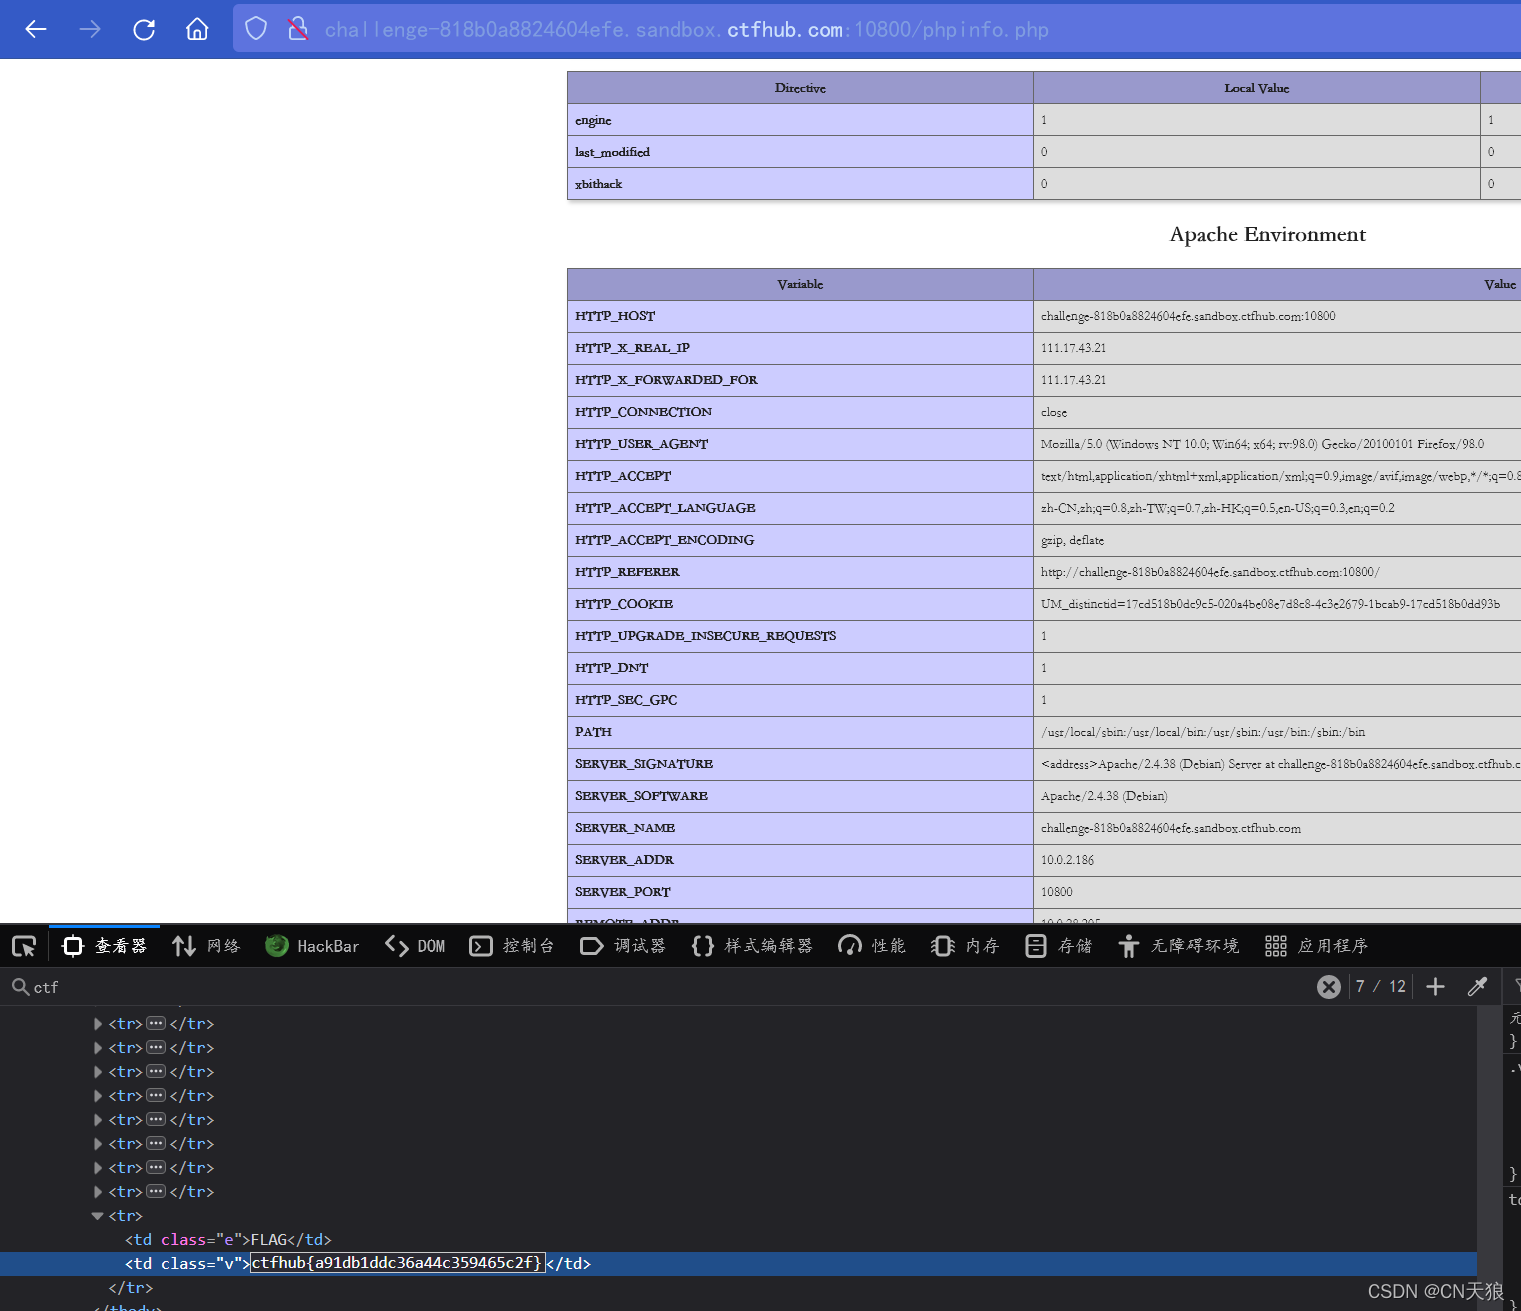
Task: Open the tracking protection shield icon
Action: (256, 29)
